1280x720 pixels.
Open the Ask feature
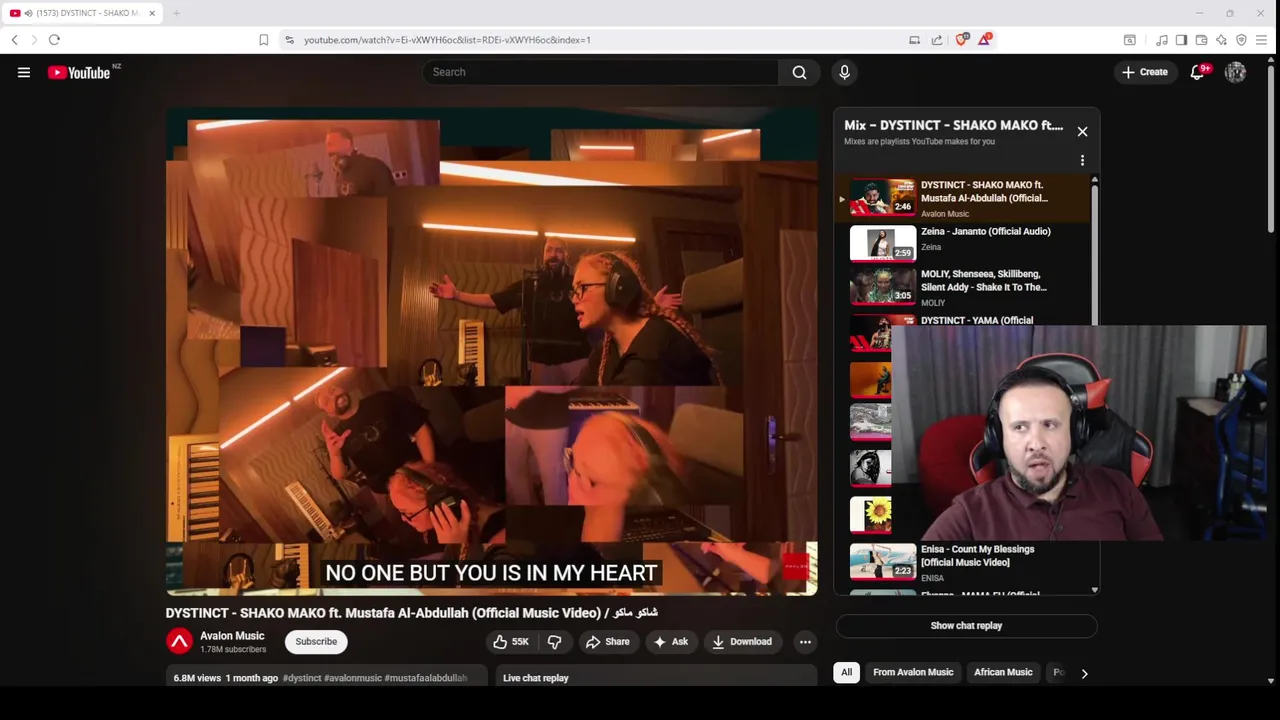[x=671, y=642]
